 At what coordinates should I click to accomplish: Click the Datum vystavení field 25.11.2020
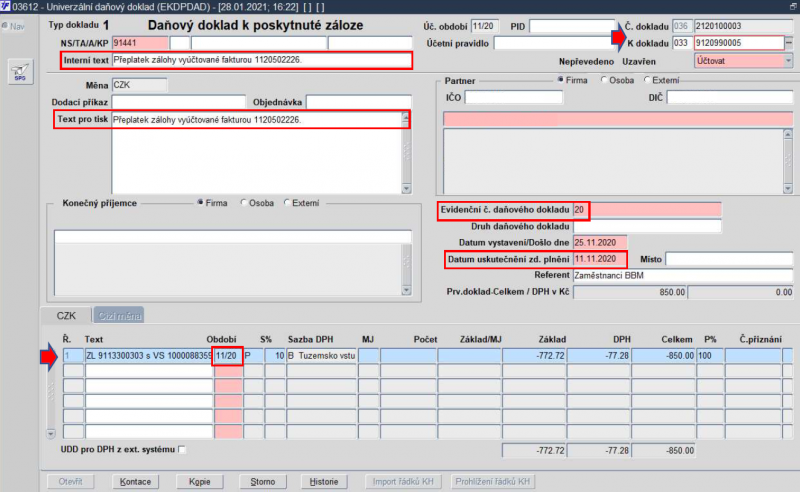tap(600, 242)
